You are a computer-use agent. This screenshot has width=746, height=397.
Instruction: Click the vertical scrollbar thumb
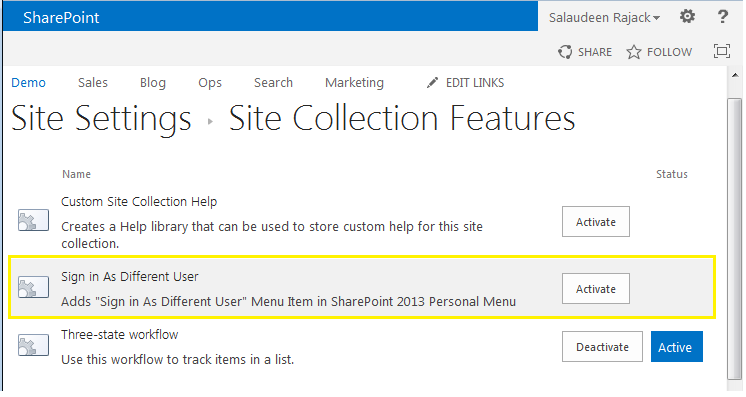click(735, 239)
